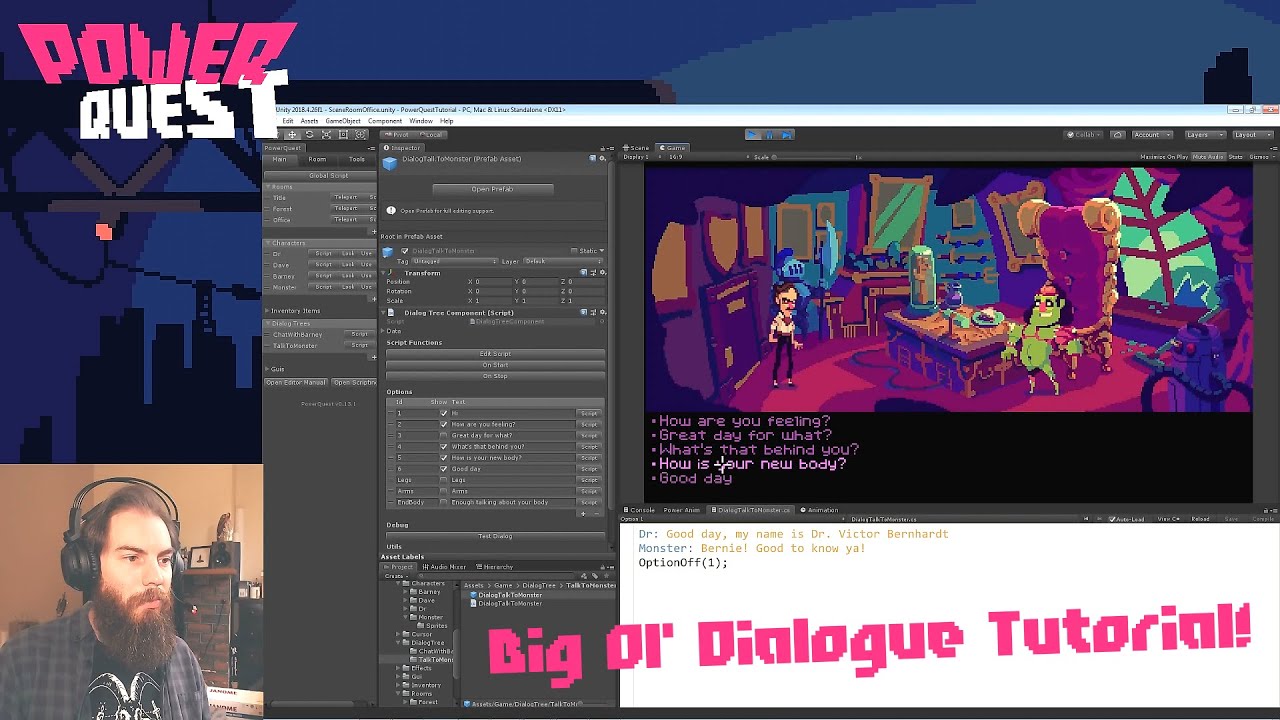The width and height of the screenshot is (1280, 720).
Task: Click the prefab cube icon in Inspector header
Action: [x=389, y=163]
